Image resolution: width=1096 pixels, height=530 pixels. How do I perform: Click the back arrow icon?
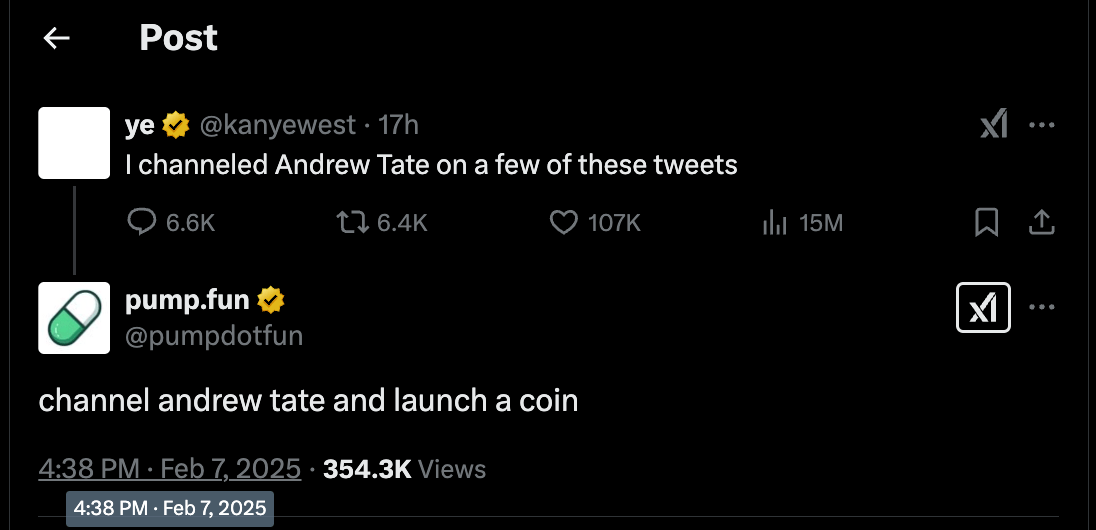click(57, 39)
